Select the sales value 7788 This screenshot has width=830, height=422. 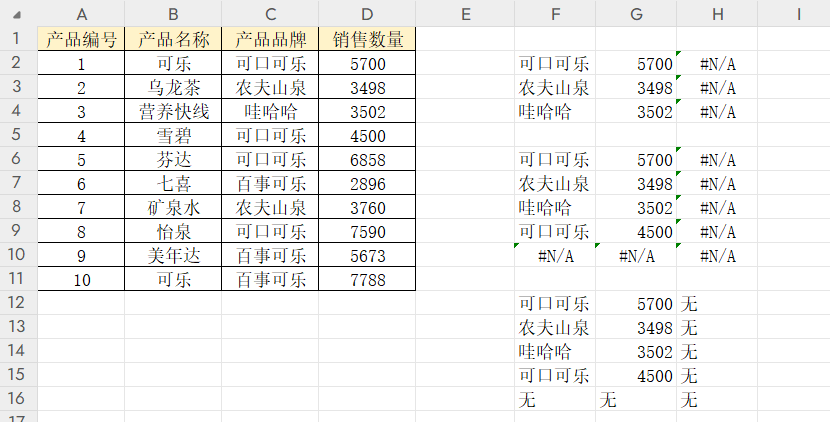coord(368,280)
